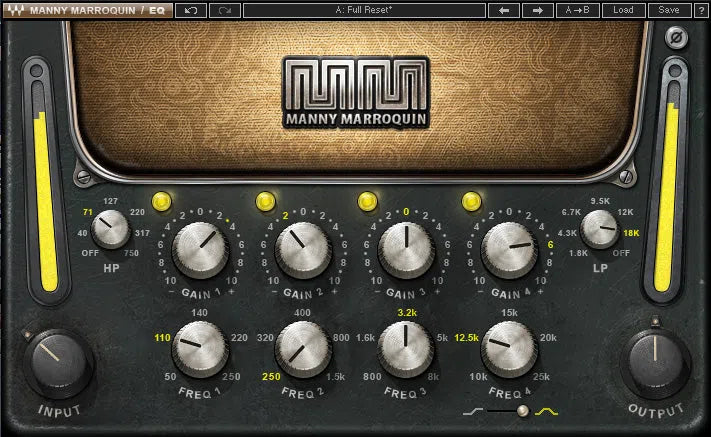Click the Waves logo in top-left corner
This screenshot has height=437, width=711.
[x=14, y=10]
